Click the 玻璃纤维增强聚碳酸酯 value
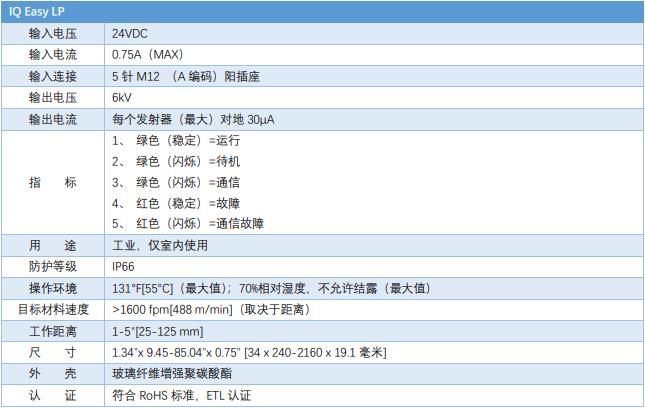645x408 pixels. coord(172,374)
